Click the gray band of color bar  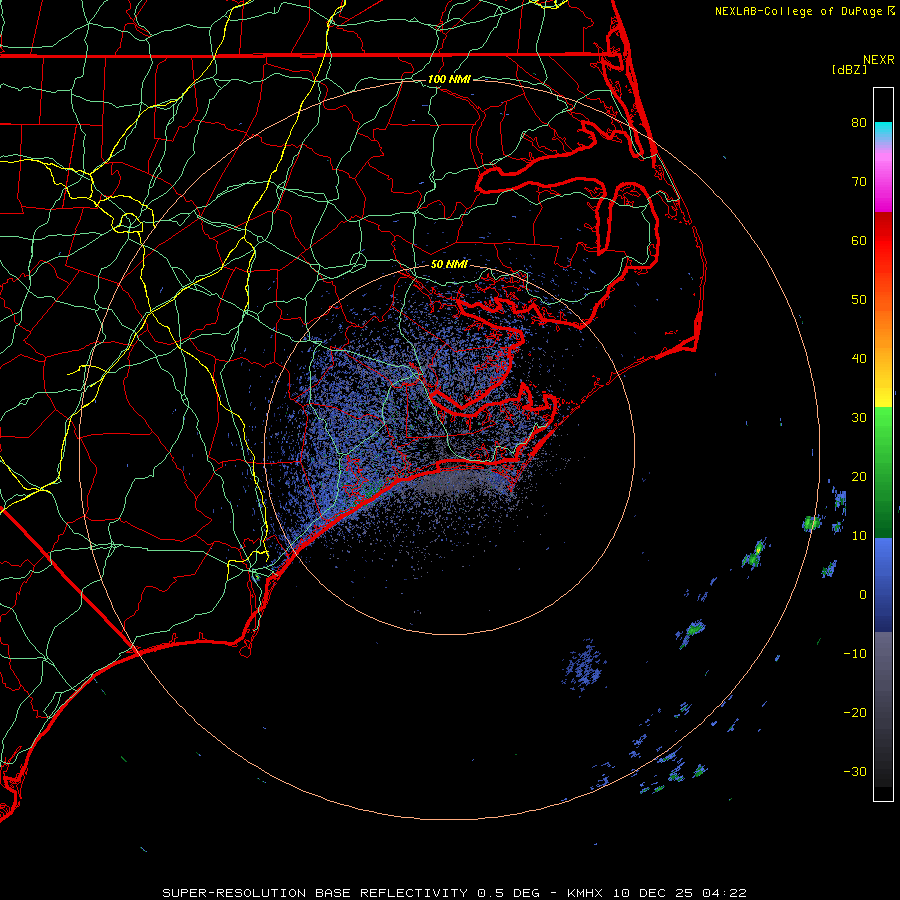coord(883,709)
